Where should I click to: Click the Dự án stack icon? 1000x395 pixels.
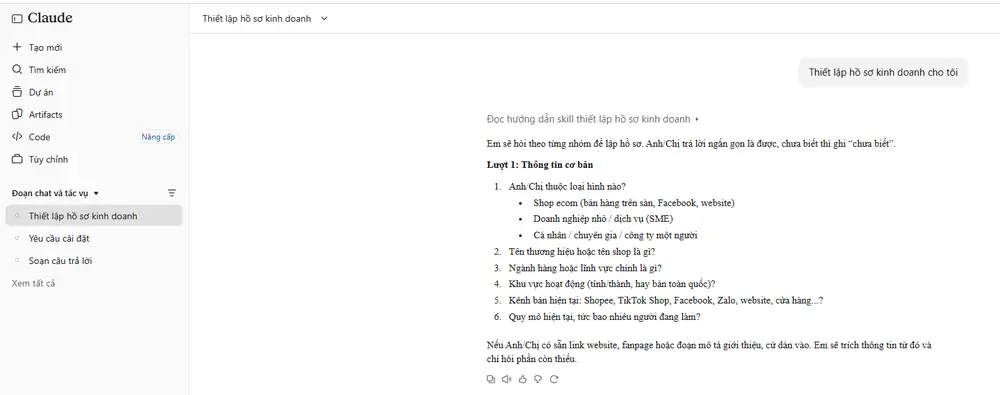click(17, 92)
